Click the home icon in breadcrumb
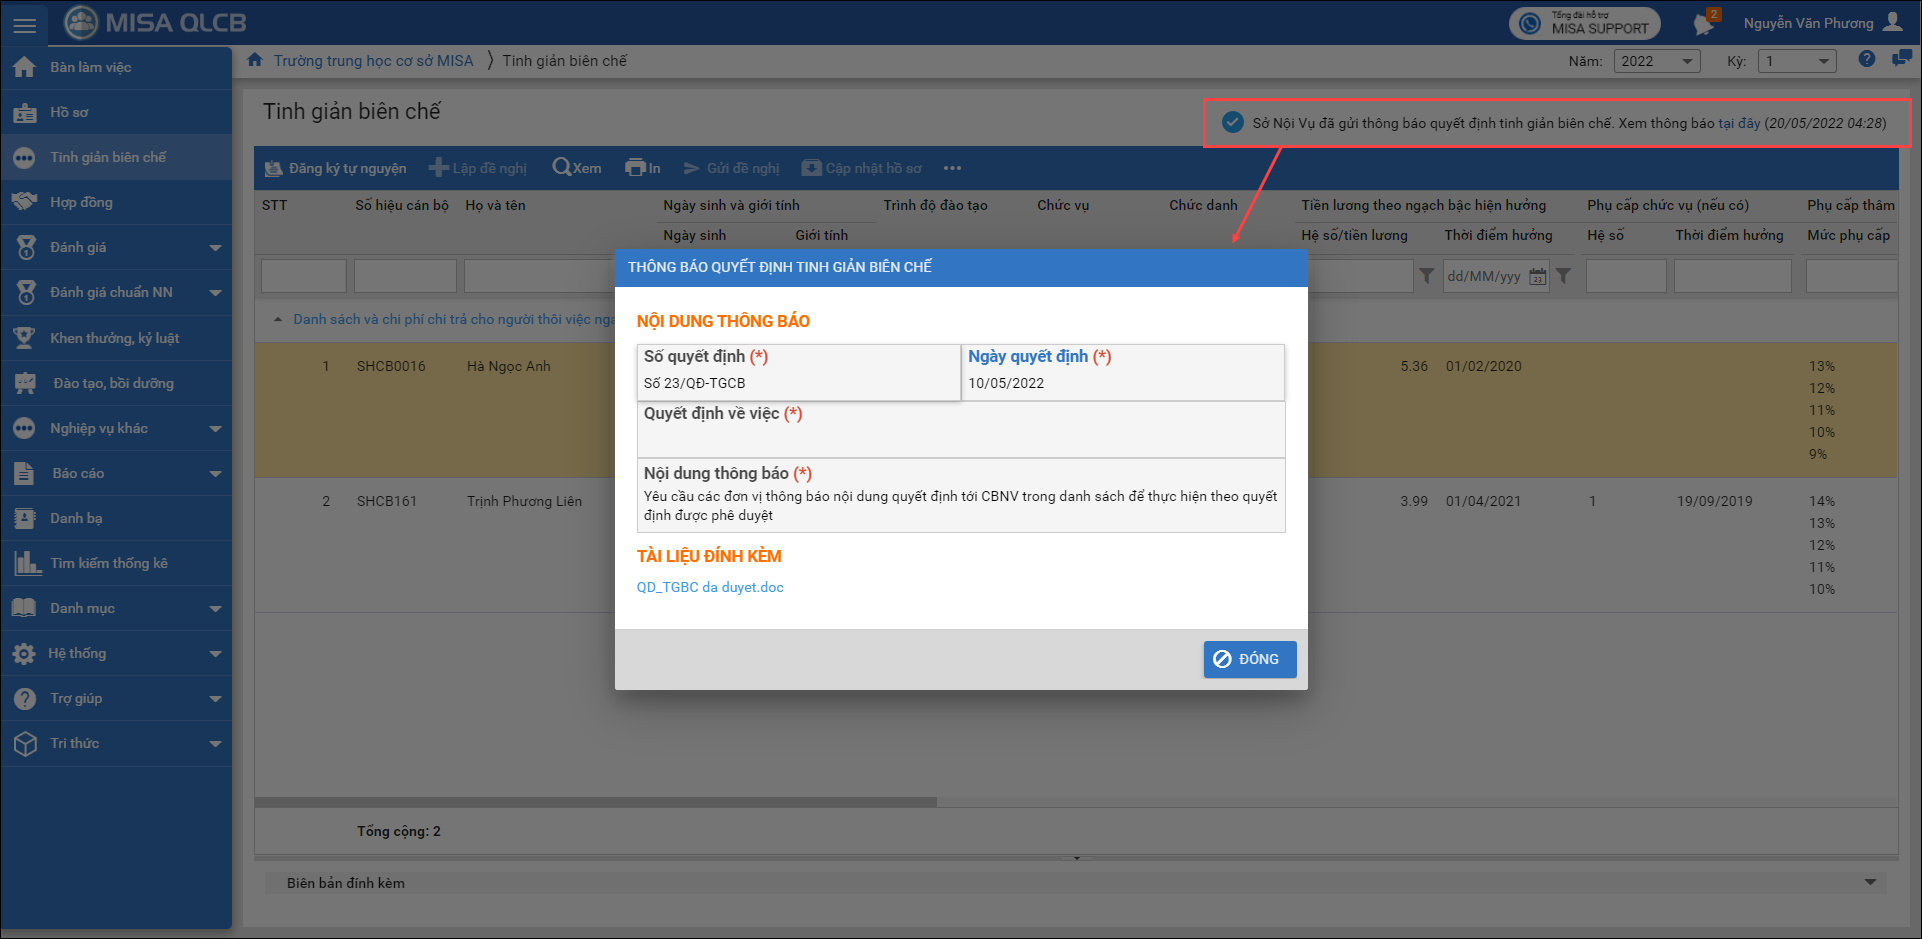This screenshot has width=1922, height=939. click(255, 60)
